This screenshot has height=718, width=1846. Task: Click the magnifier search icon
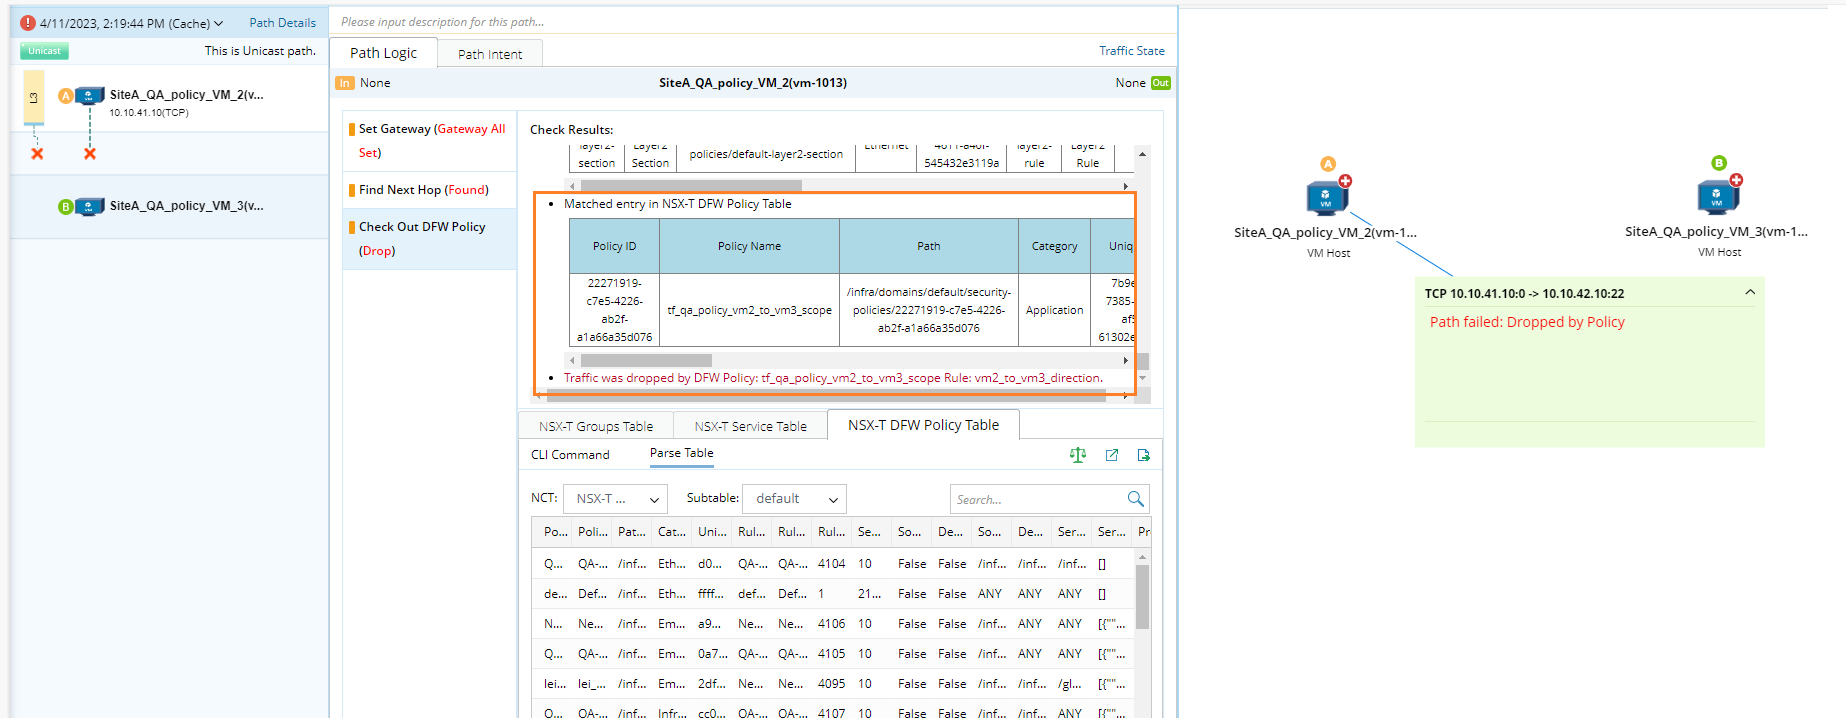tap(1135, 499)
